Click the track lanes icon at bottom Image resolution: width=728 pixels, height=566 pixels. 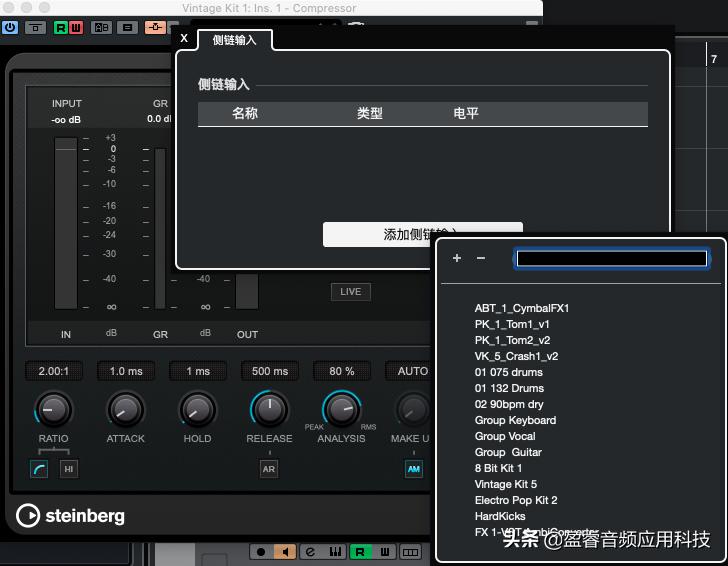[x=410, y=552]
